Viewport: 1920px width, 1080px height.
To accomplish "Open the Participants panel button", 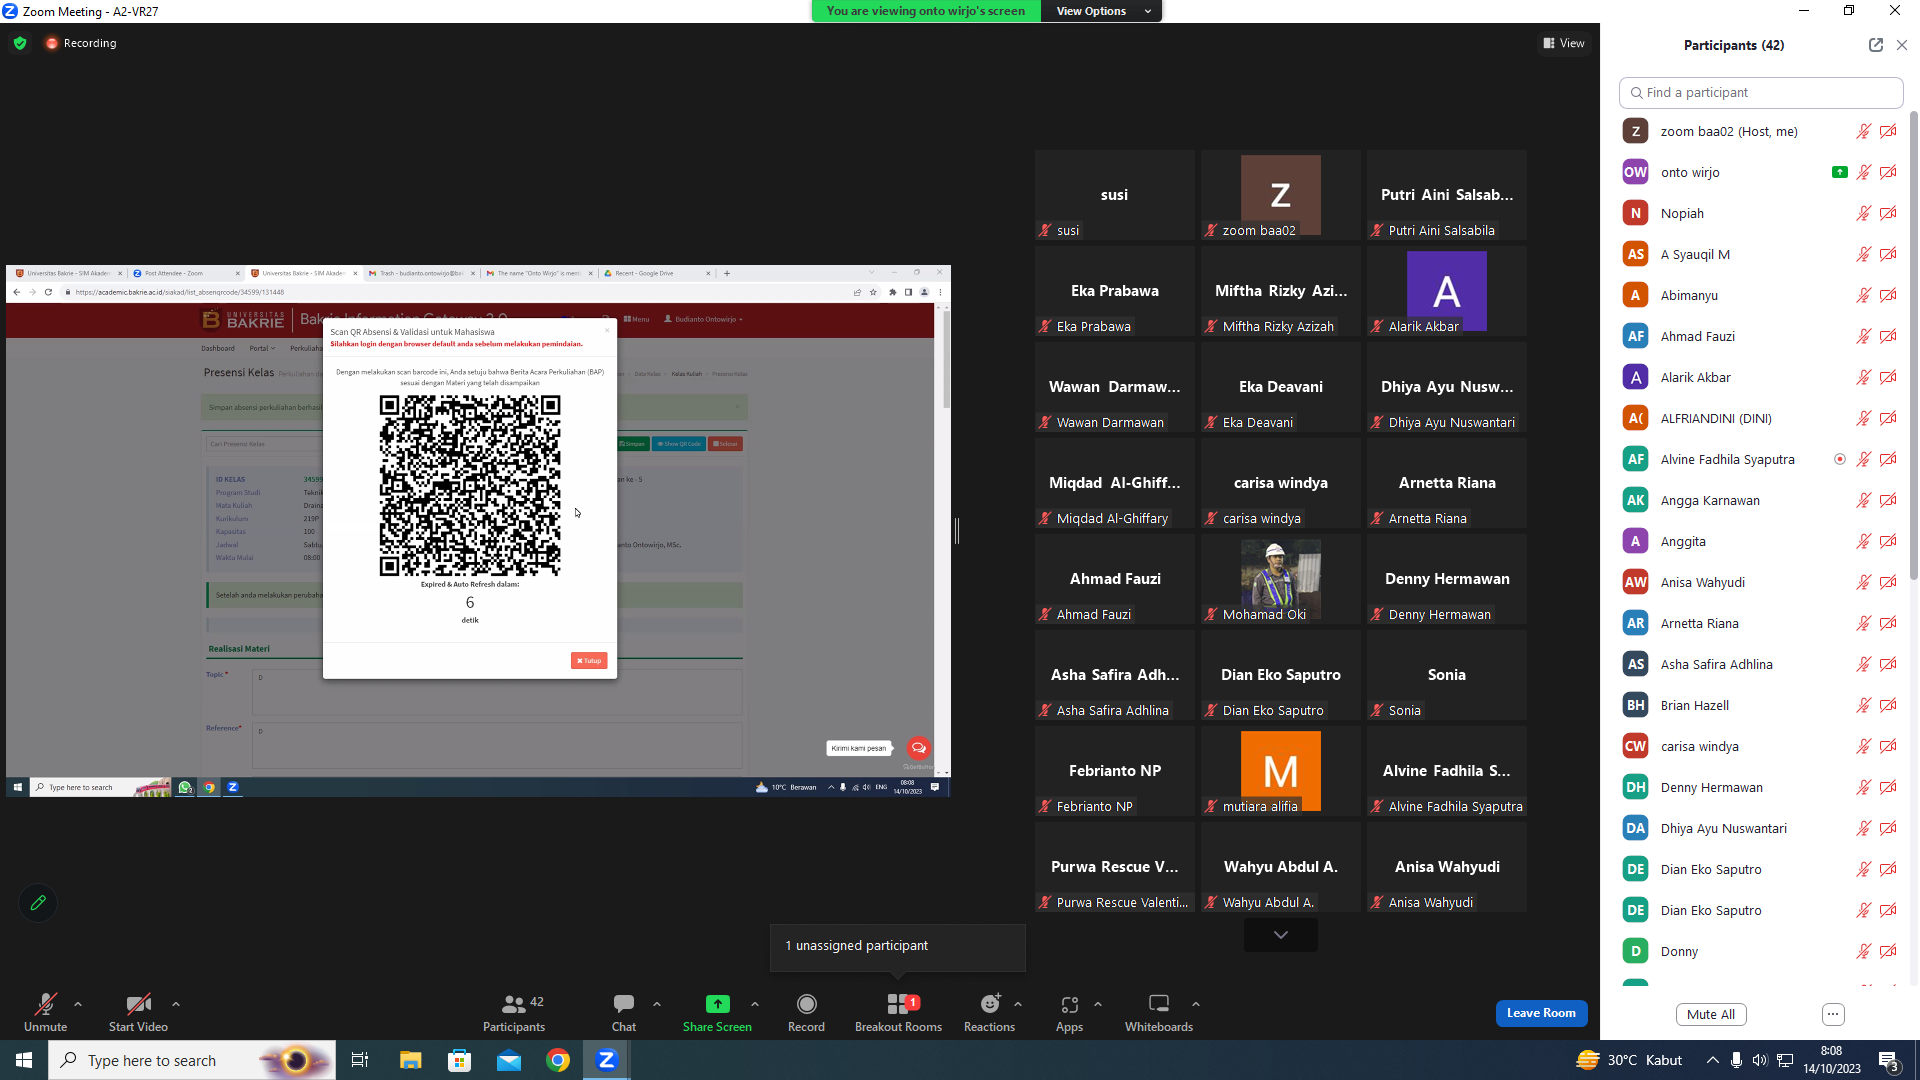I will pos(514,1012).
